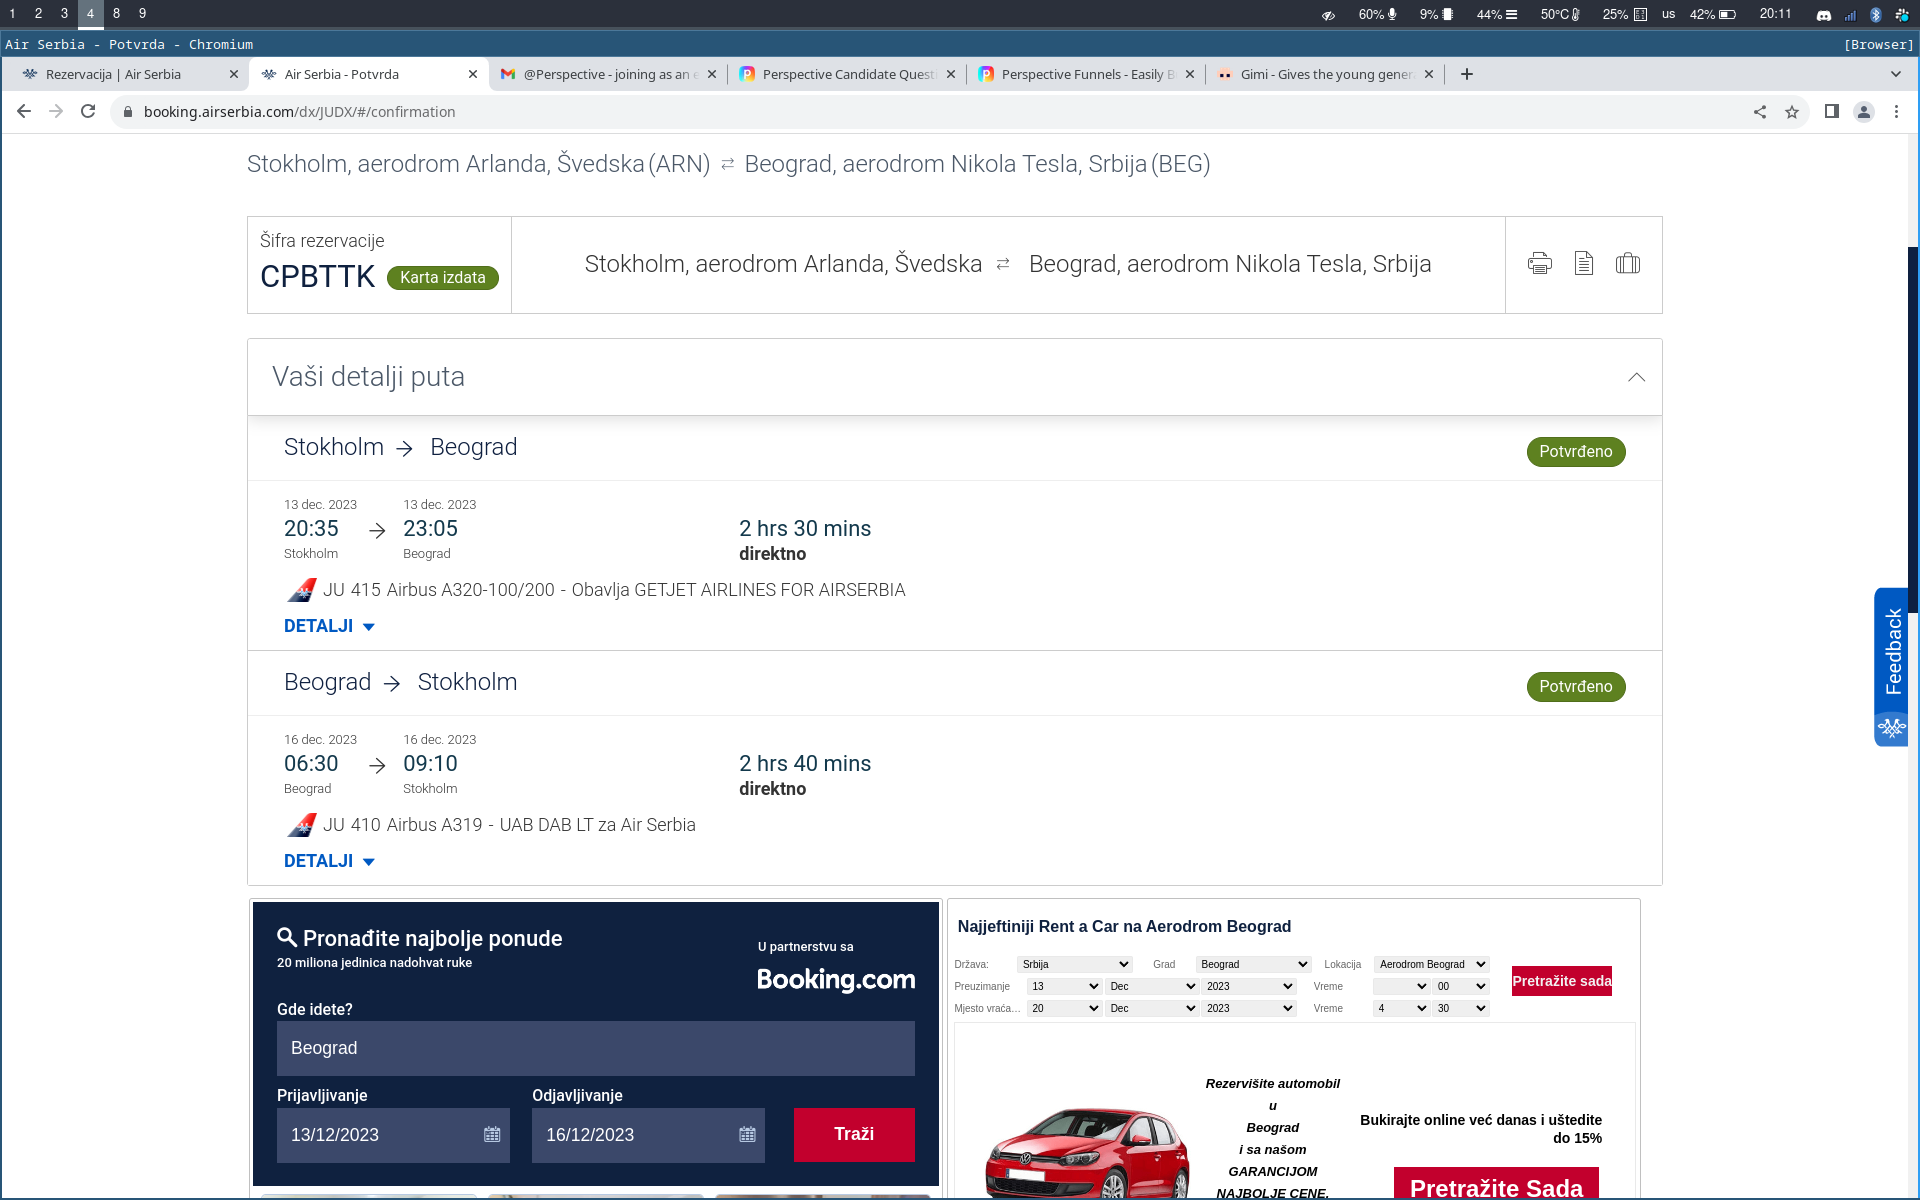Click the print reservation icon
The image size is (1920, 1200).
click(1539, 264)
